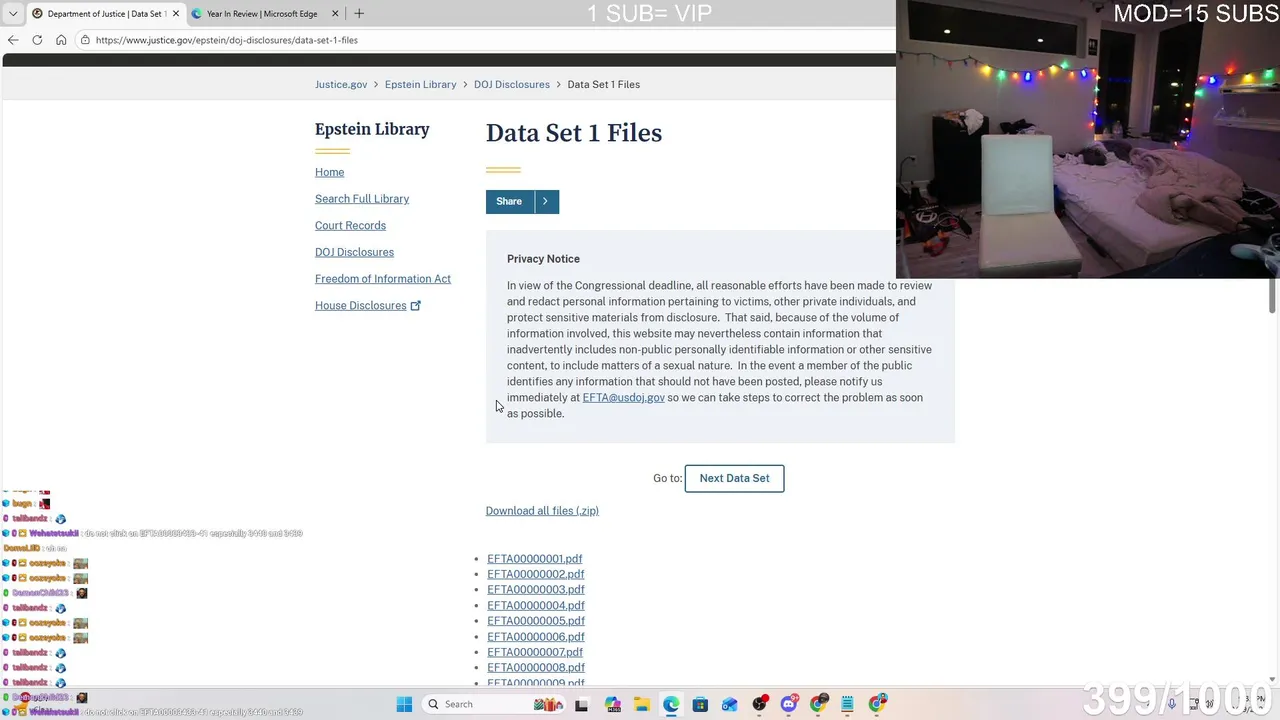Open Home in Epstein Library sidebar

(329, 172)
